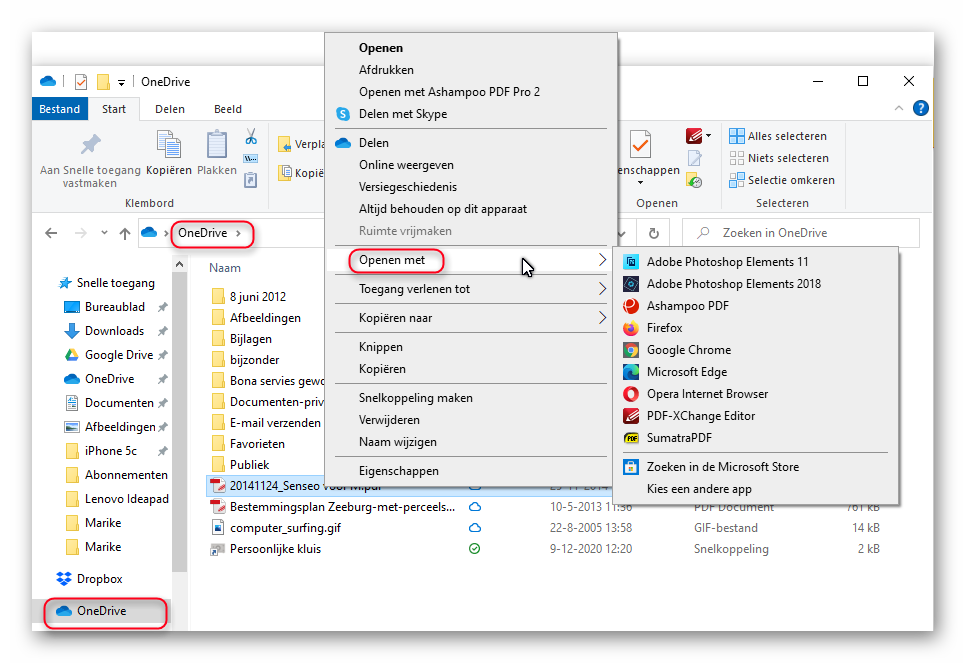Pick Opera Internet Browser
This screenshot has width=966, height=663.
[707, 394]
